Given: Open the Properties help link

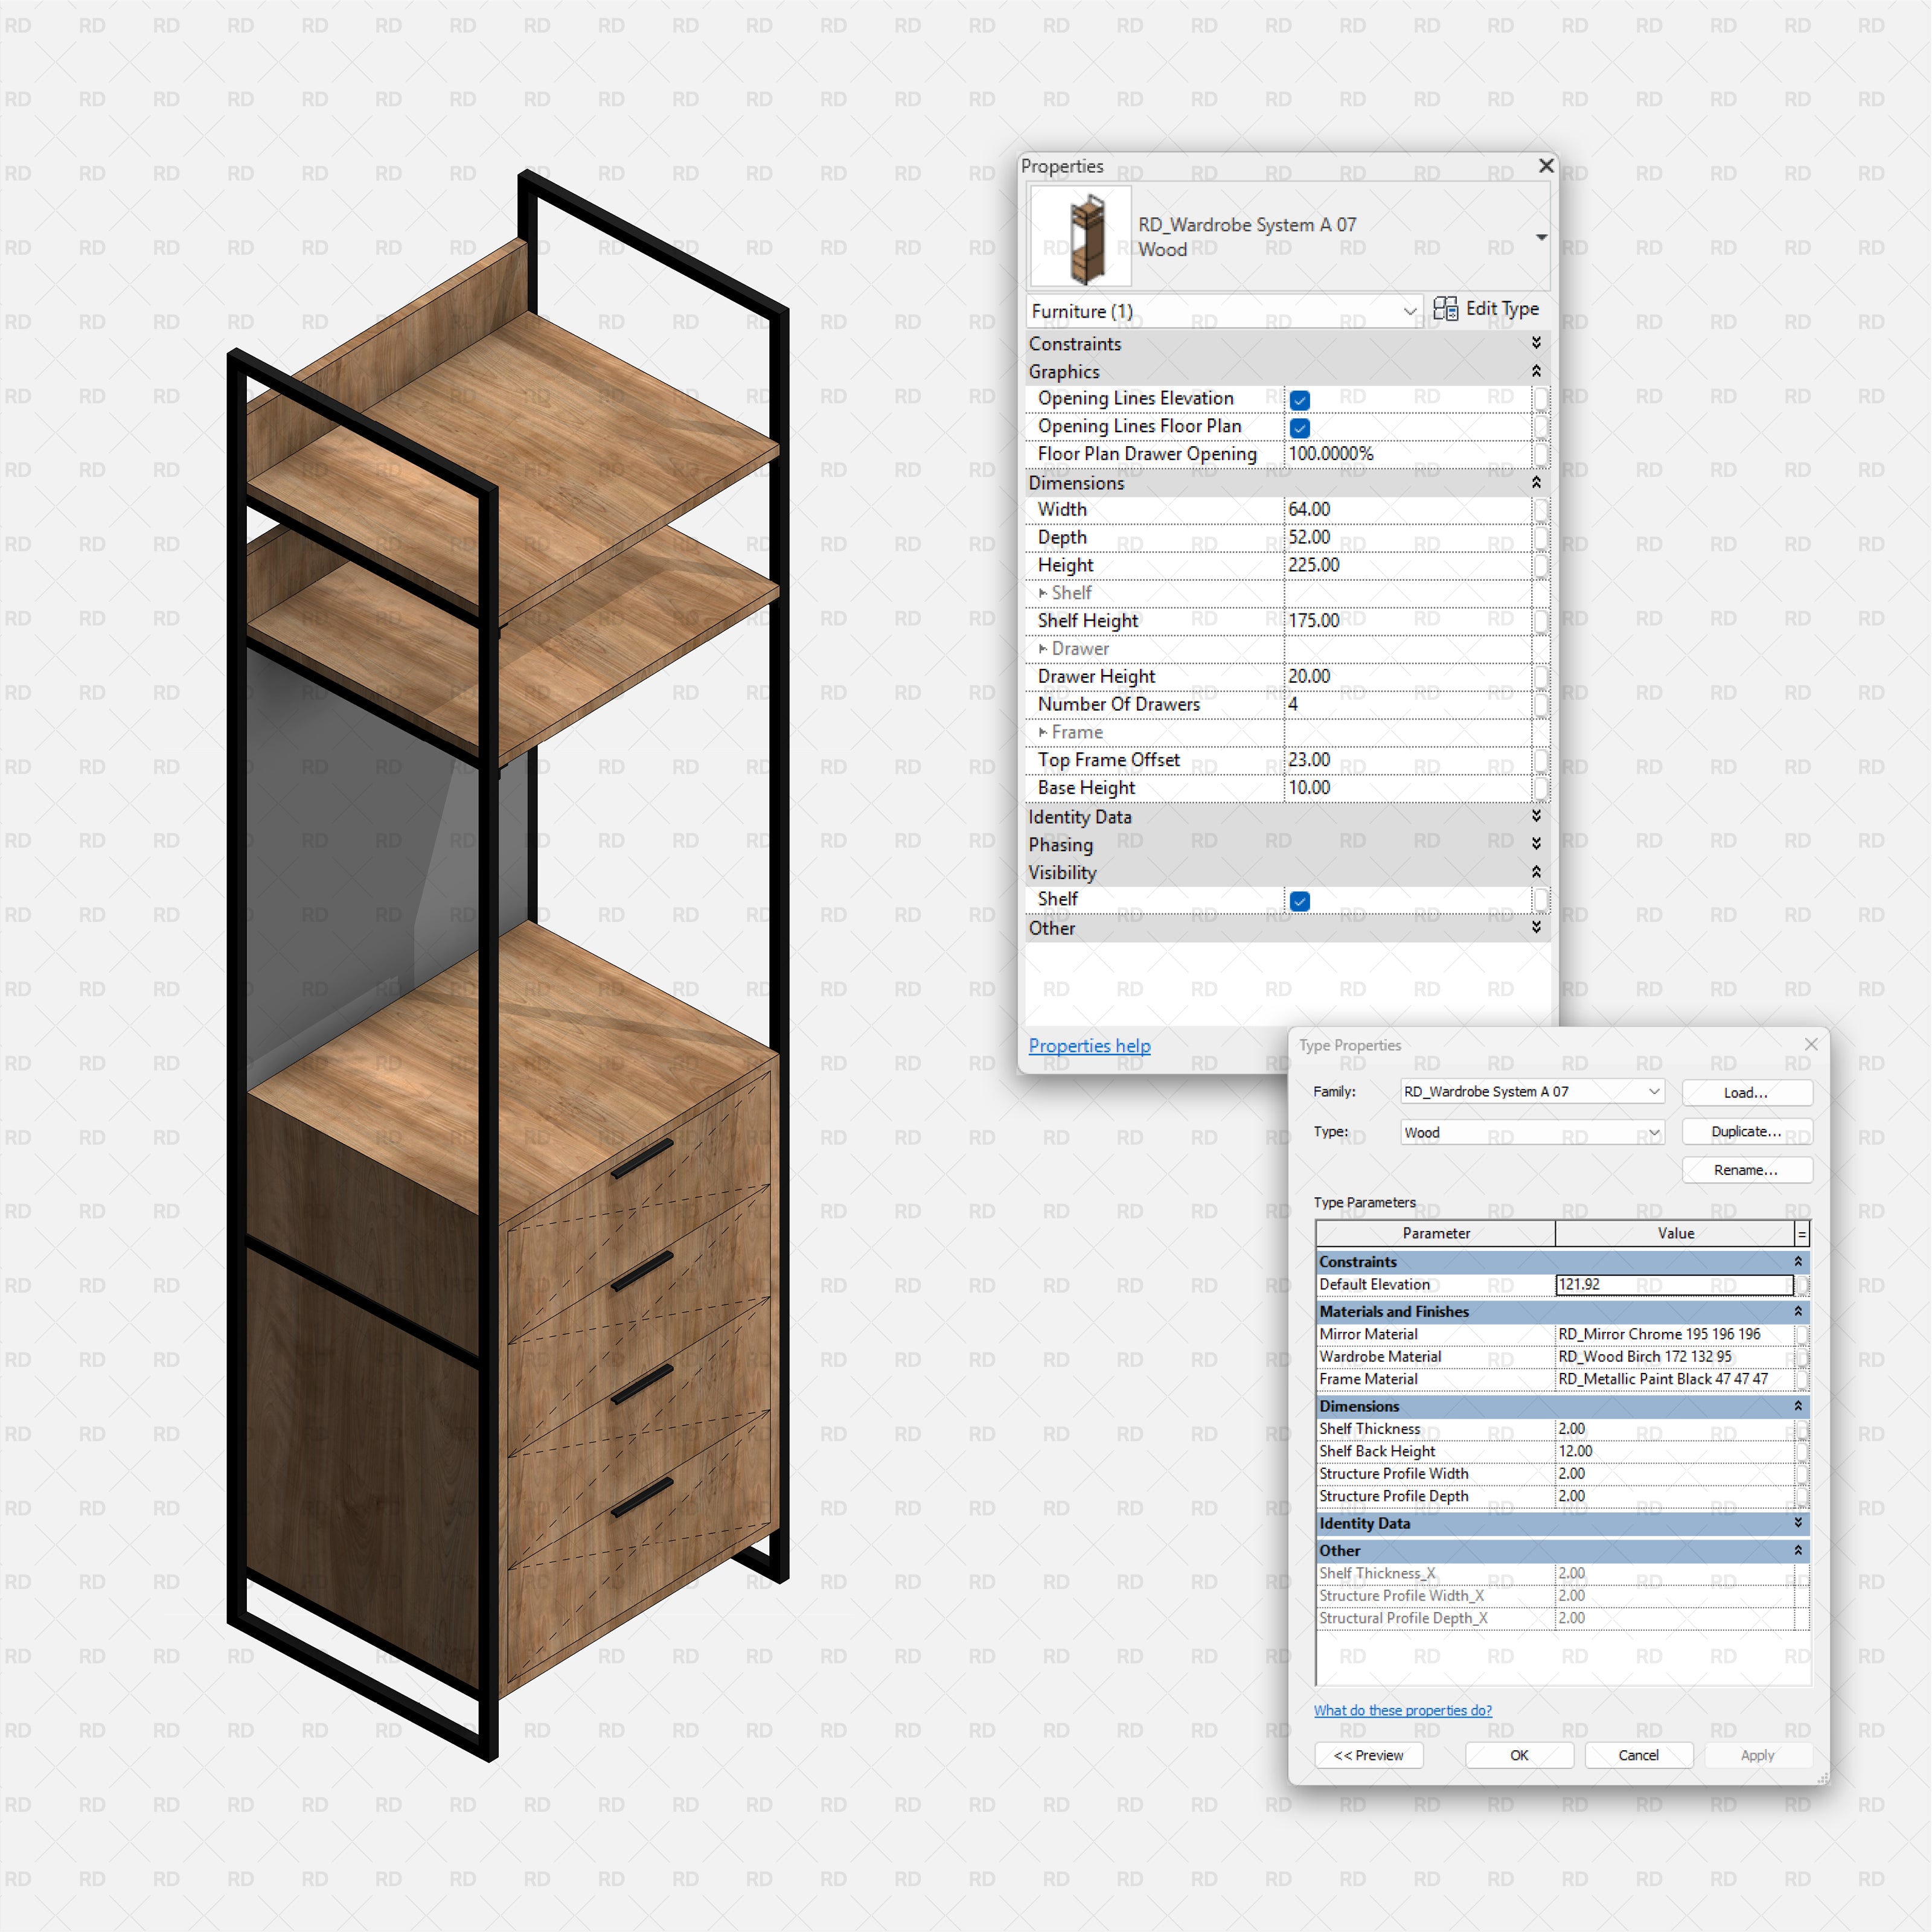Looking at the screenshot, I should [1089, 1045].
